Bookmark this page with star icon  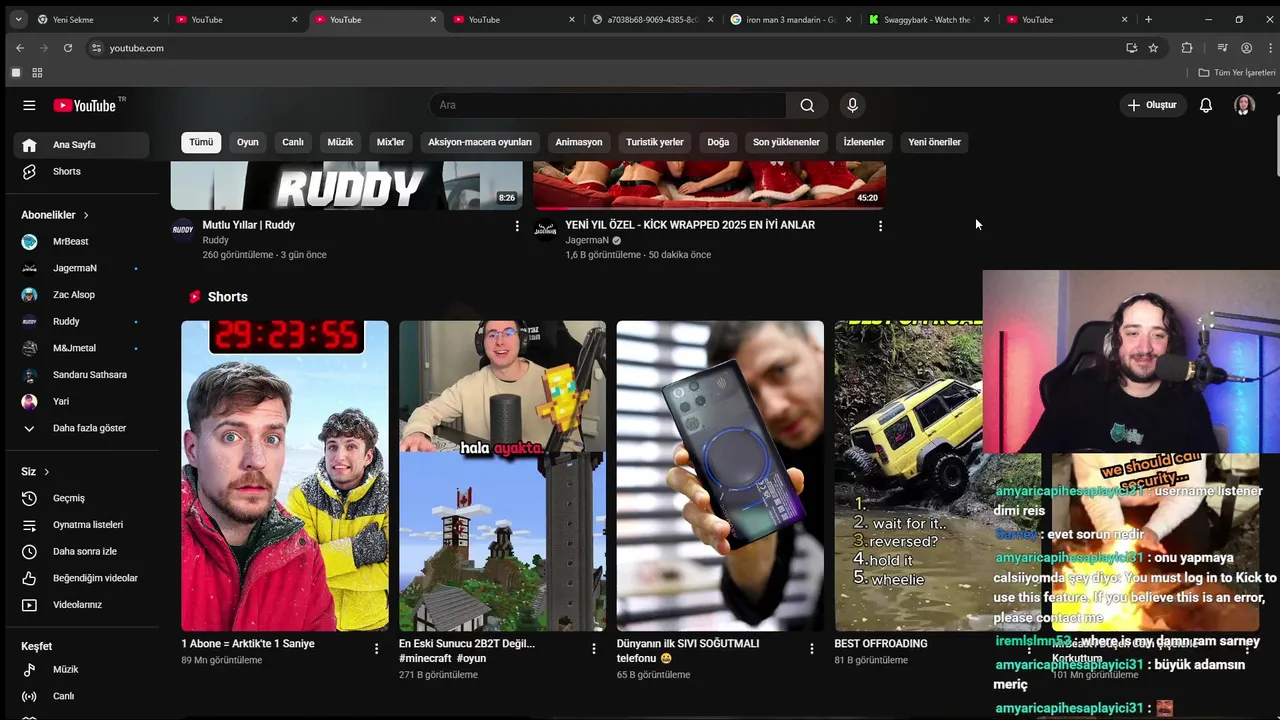[x=1153, y=48]
